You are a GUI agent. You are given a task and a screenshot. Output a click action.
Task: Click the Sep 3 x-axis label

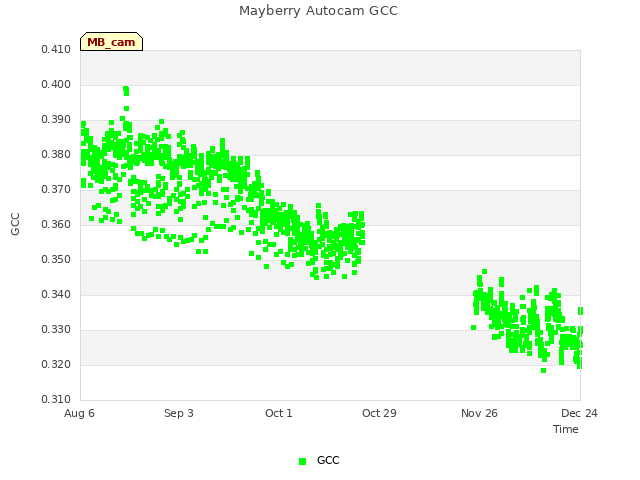[x=179, y=413]
